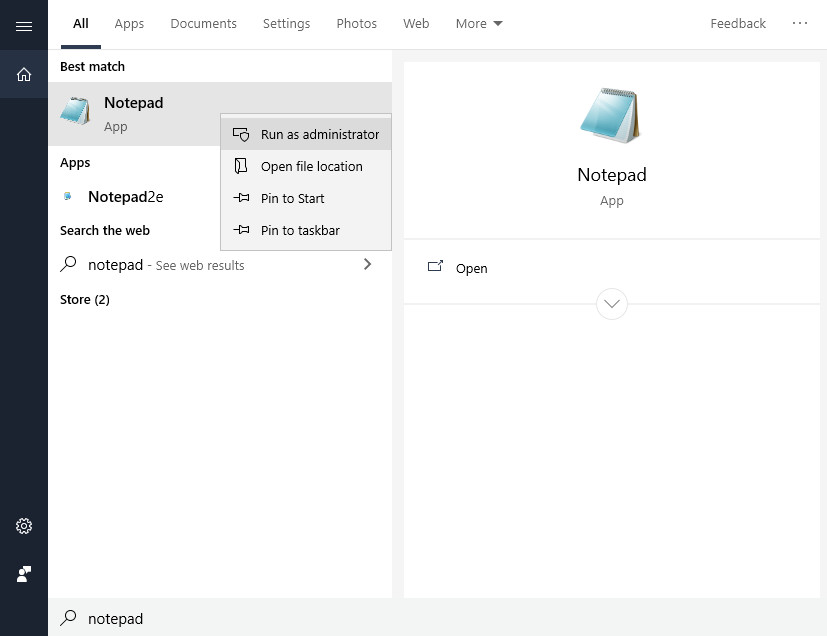Click the Run as administrator shield icon
This screenshot has width=827, height=636.
coord(241,134)
